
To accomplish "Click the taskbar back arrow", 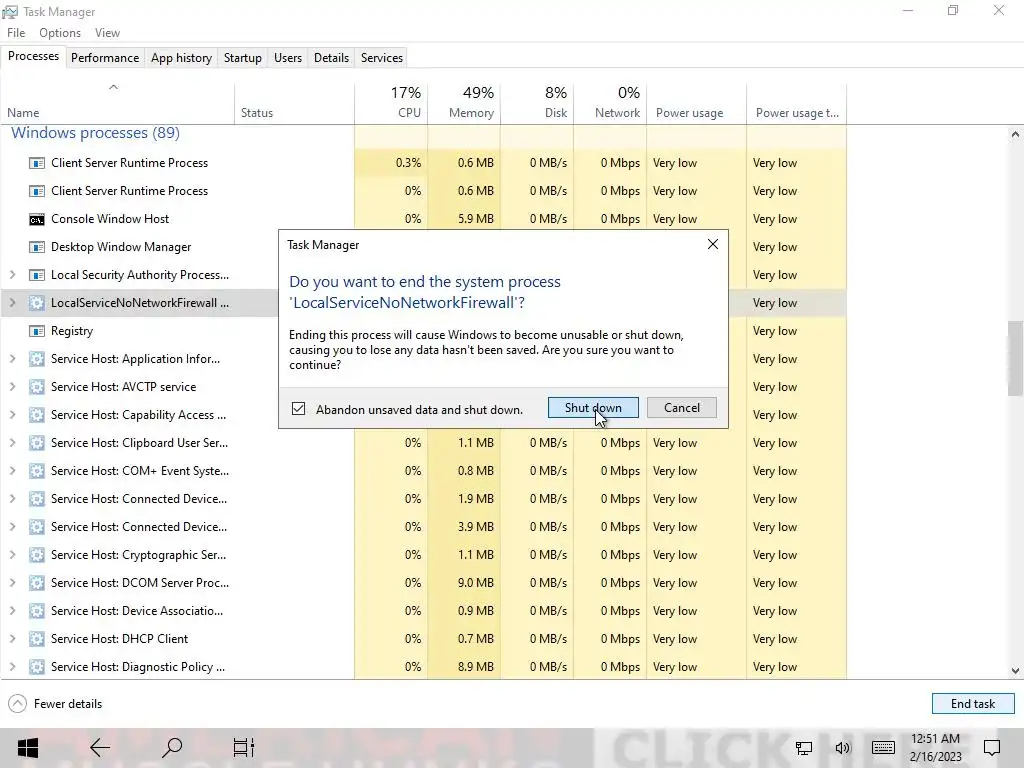I will (100, 748).
